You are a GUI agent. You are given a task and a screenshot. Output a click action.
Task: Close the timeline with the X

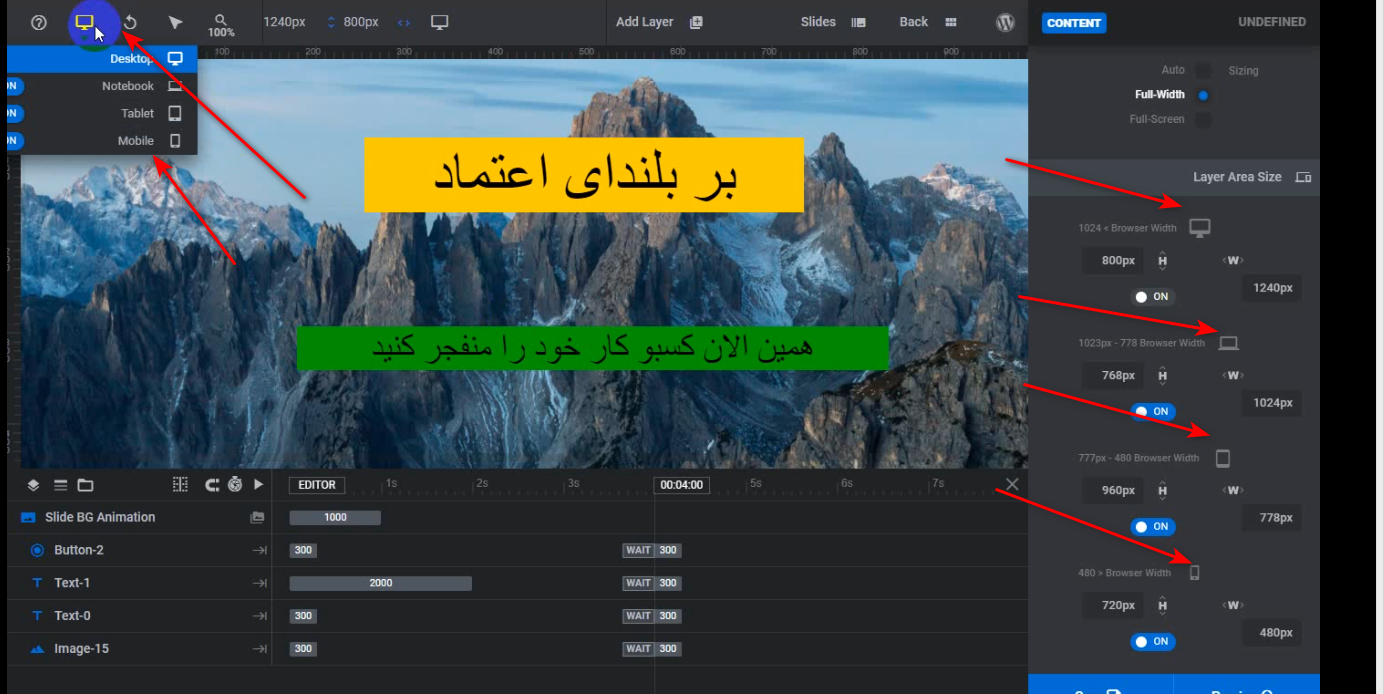1012,484
